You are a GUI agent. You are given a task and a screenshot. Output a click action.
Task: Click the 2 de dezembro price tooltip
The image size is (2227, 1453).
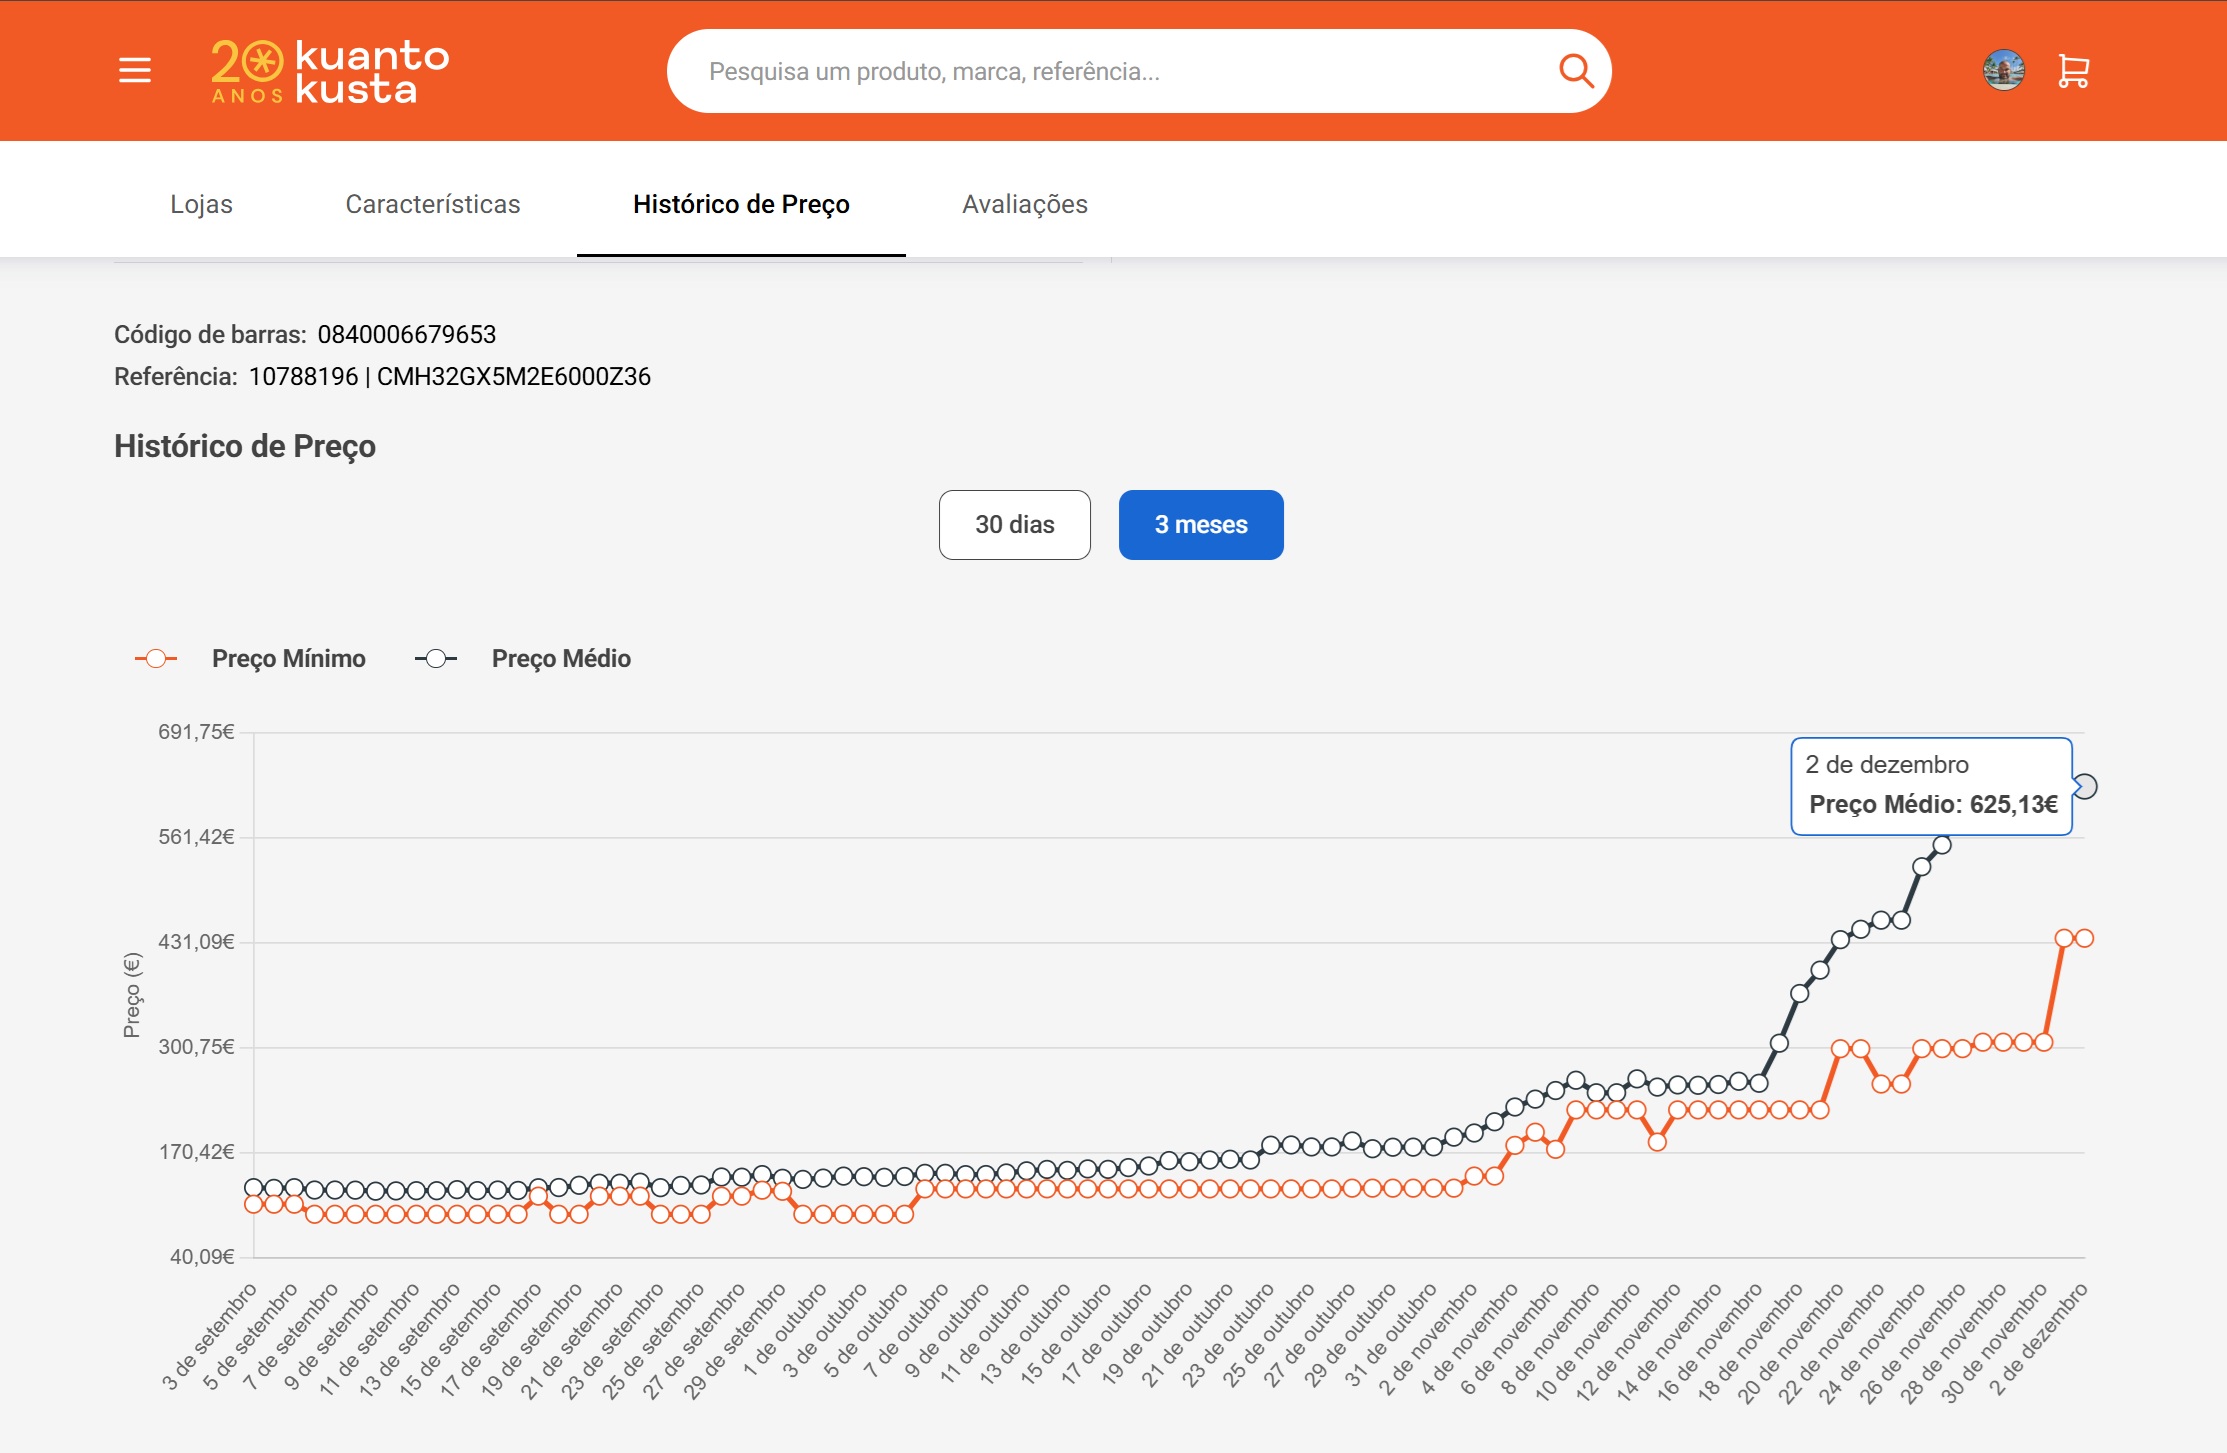pos(1930,786)
